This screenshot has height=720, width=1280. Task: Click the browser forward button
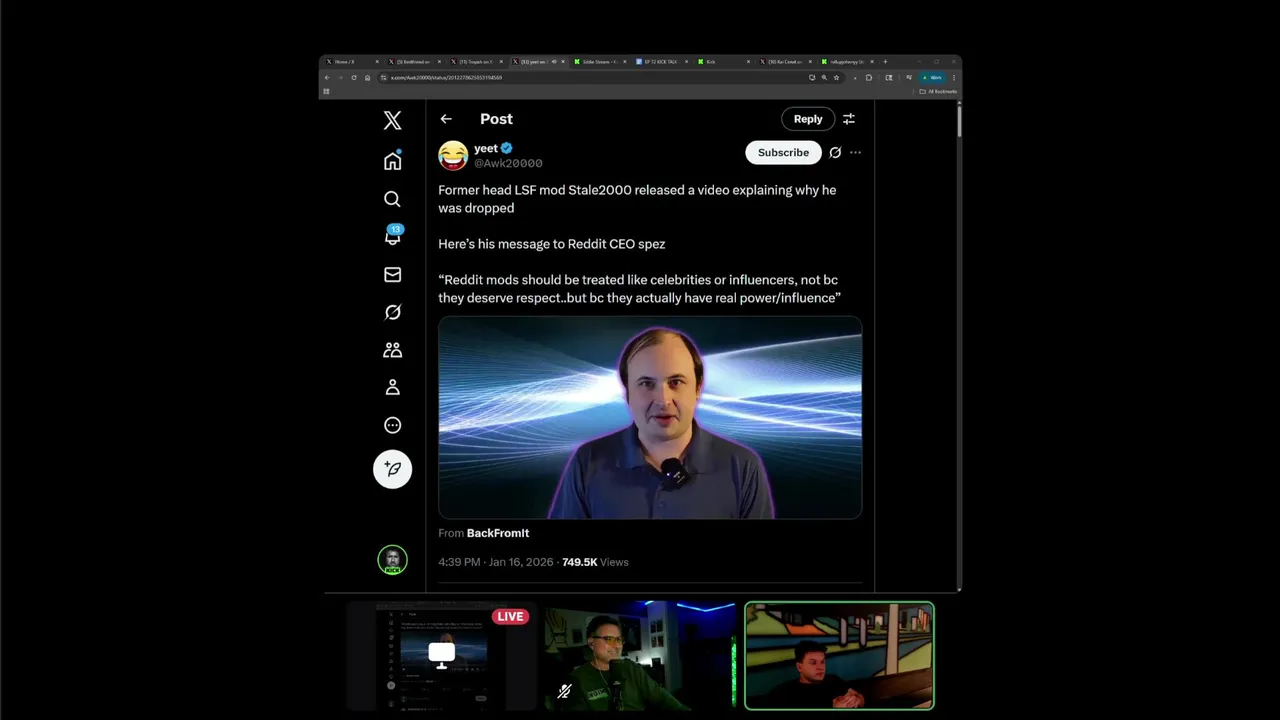340,77
